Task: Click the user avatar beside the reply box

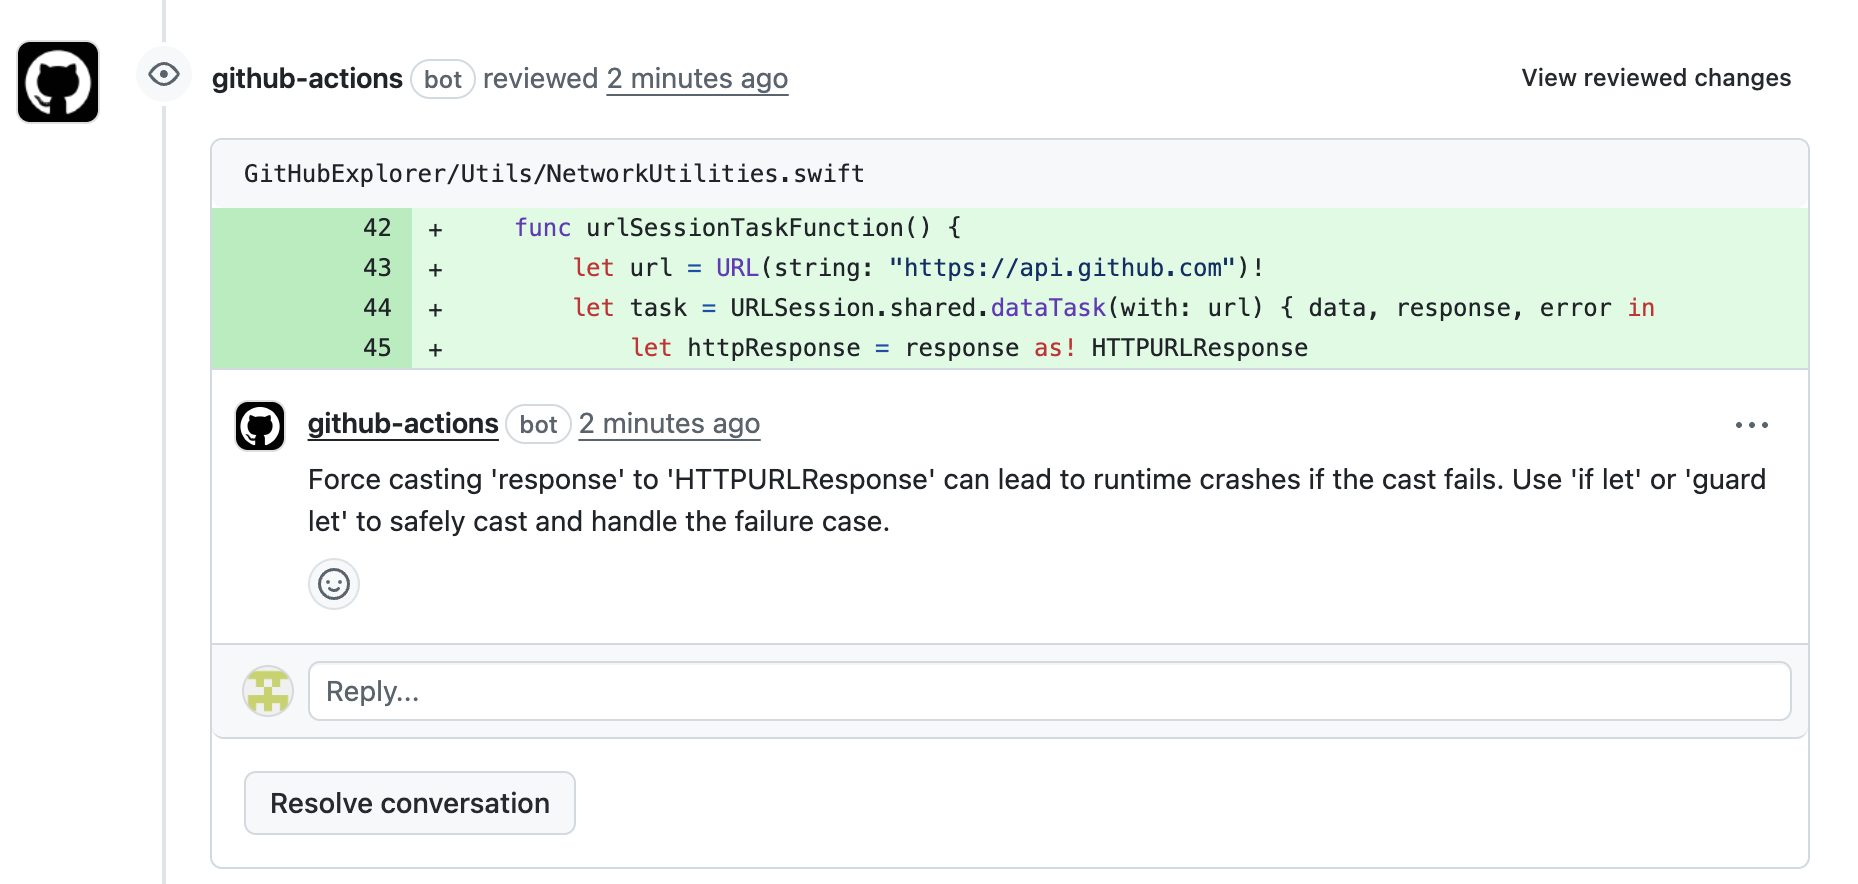Action: (268, 691)
